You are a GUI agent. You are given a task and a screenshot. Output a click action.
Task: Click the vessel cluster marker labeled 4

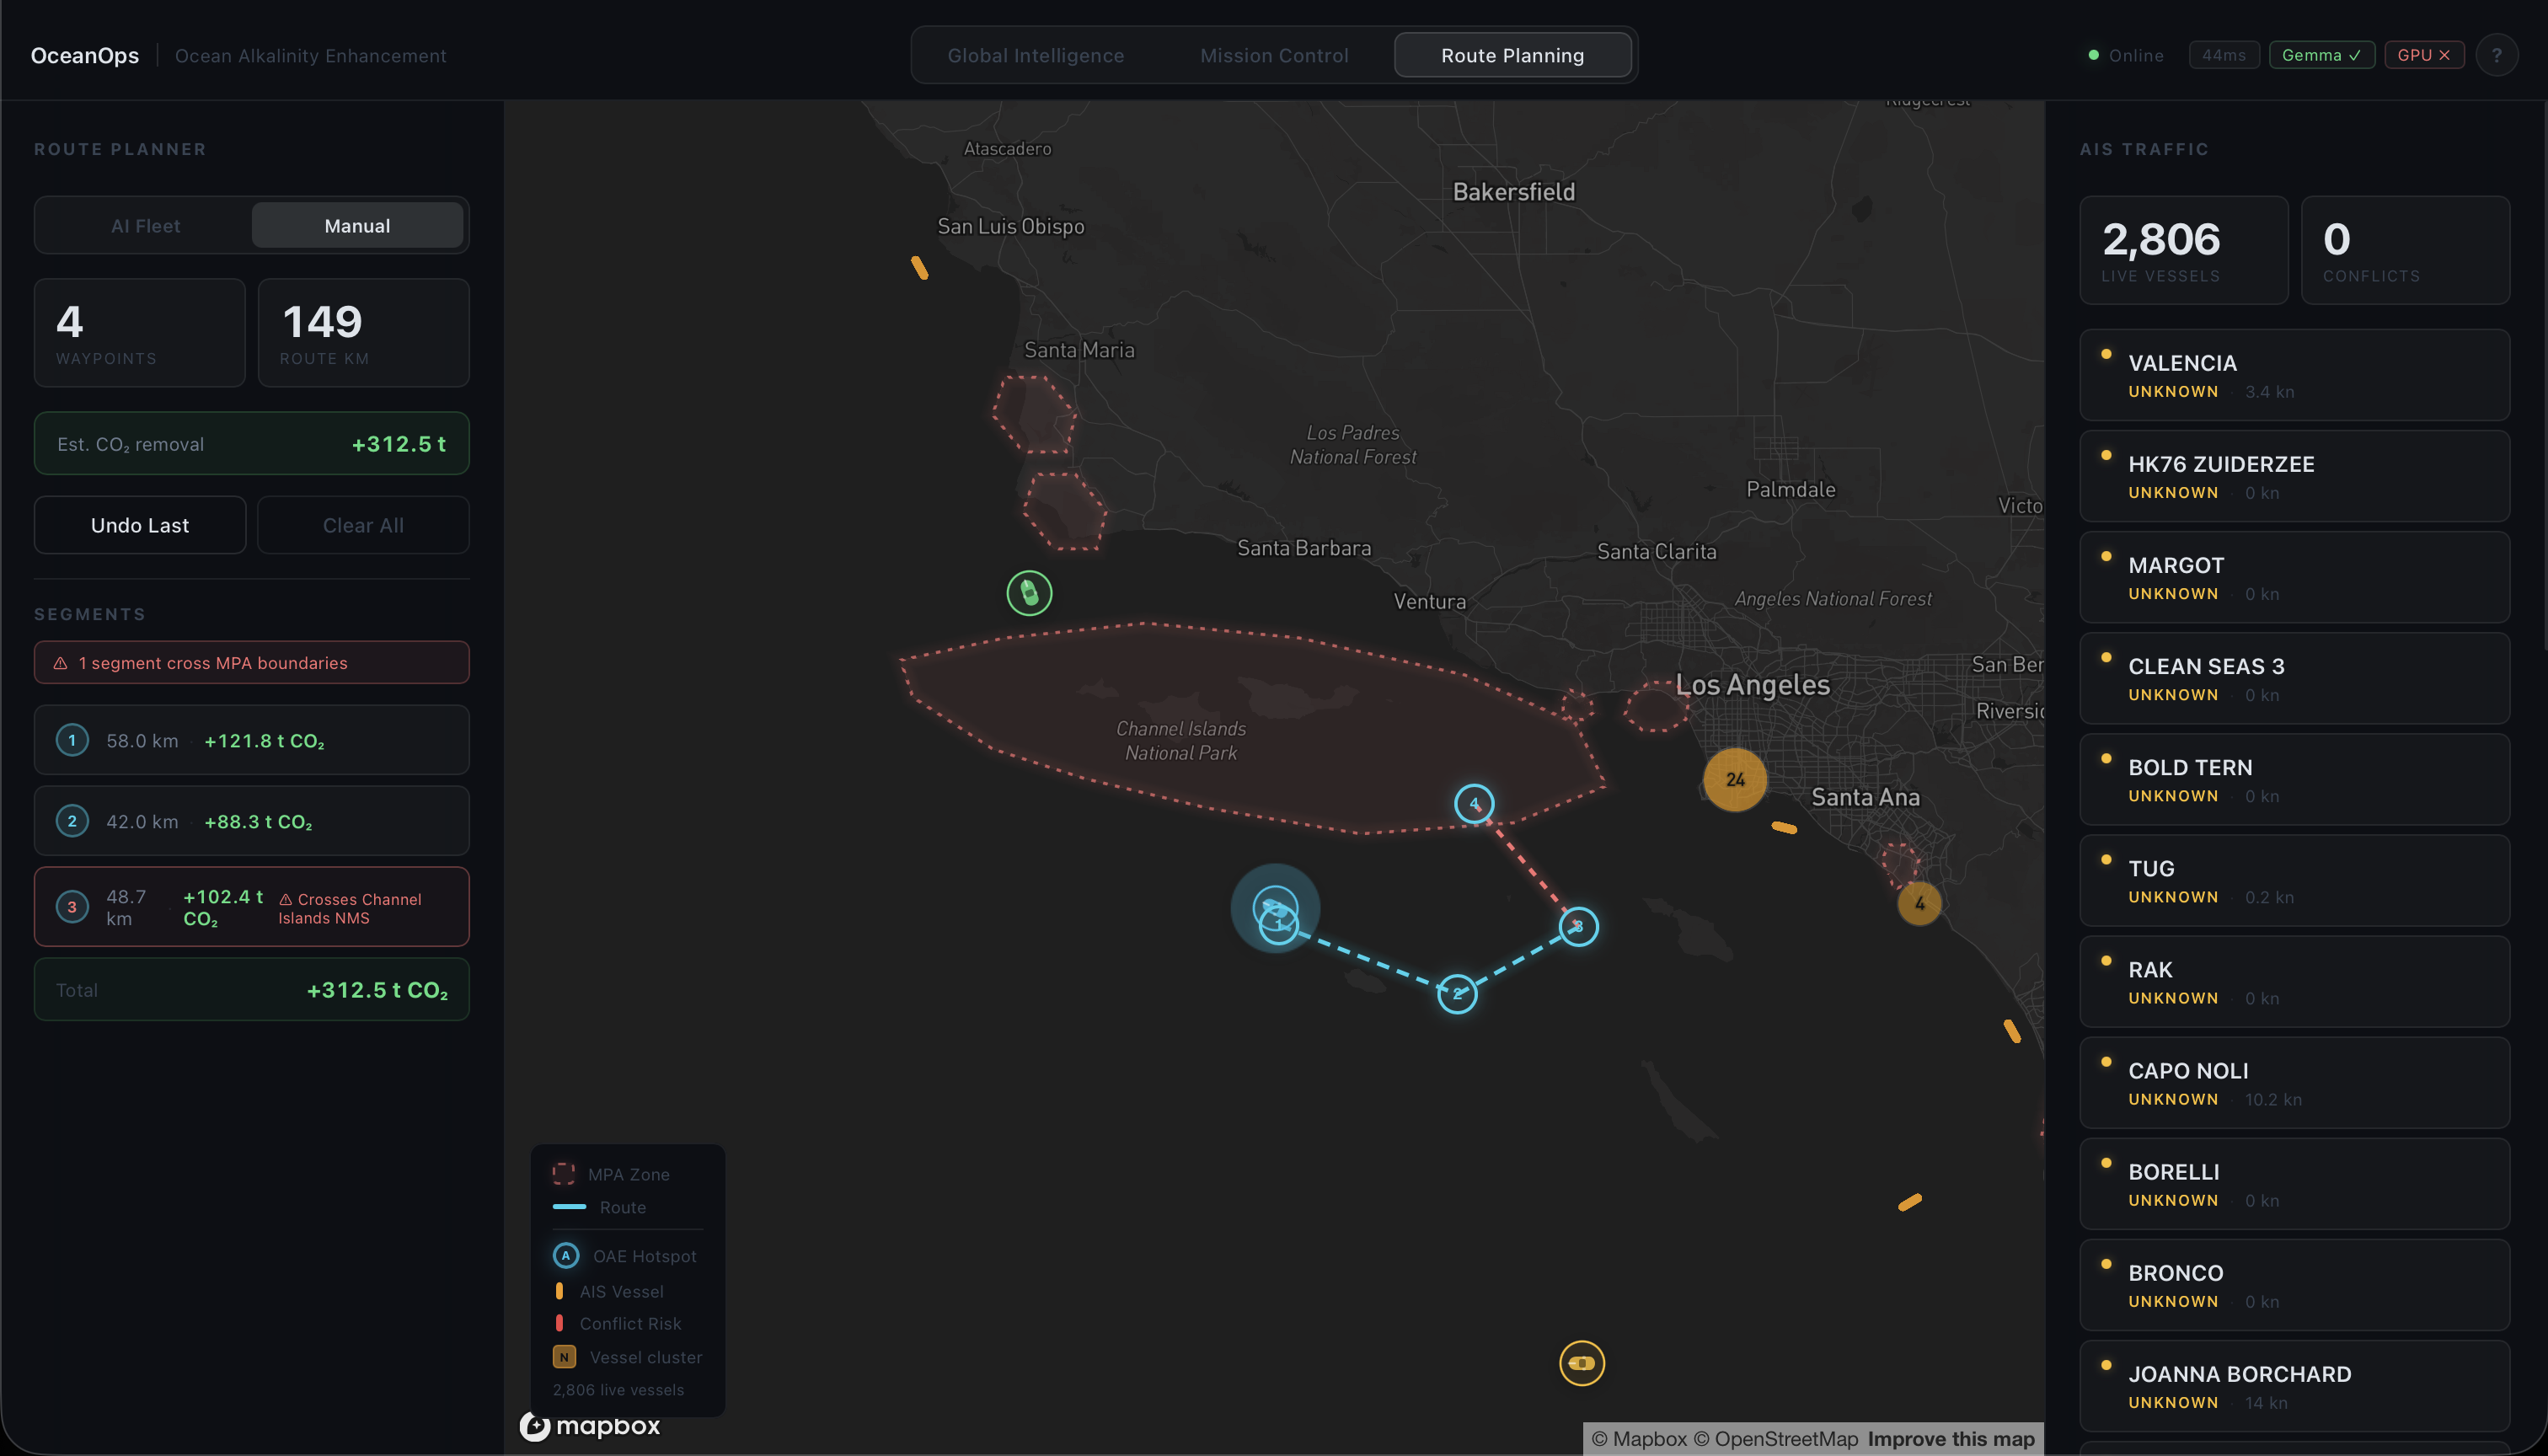[x=1919, y=904]
